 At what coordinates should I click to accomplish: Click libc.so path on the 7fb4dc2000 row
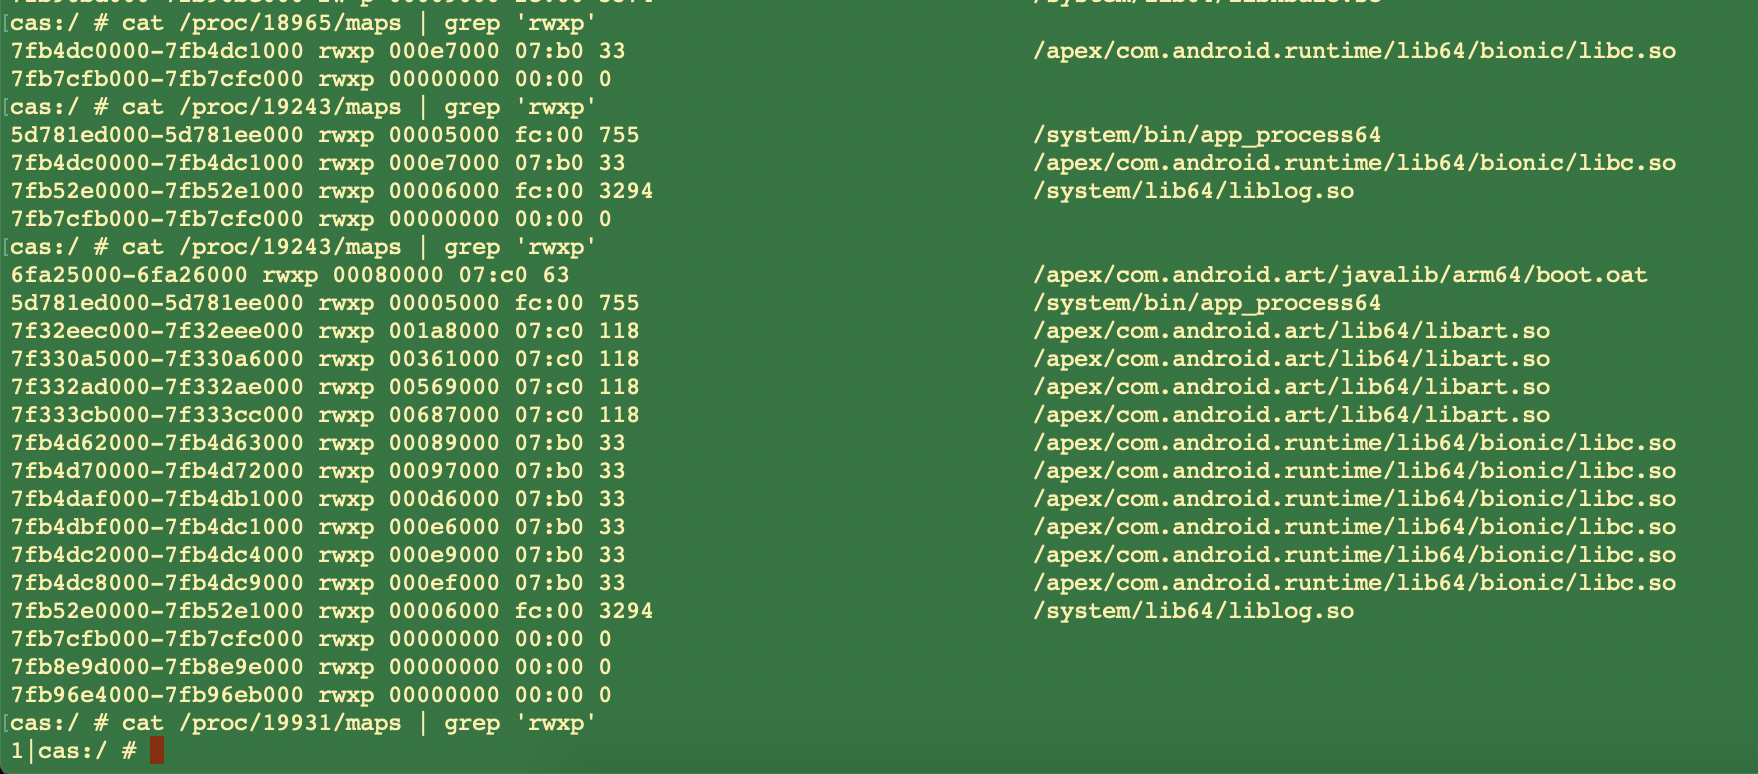click(1354, 555)
